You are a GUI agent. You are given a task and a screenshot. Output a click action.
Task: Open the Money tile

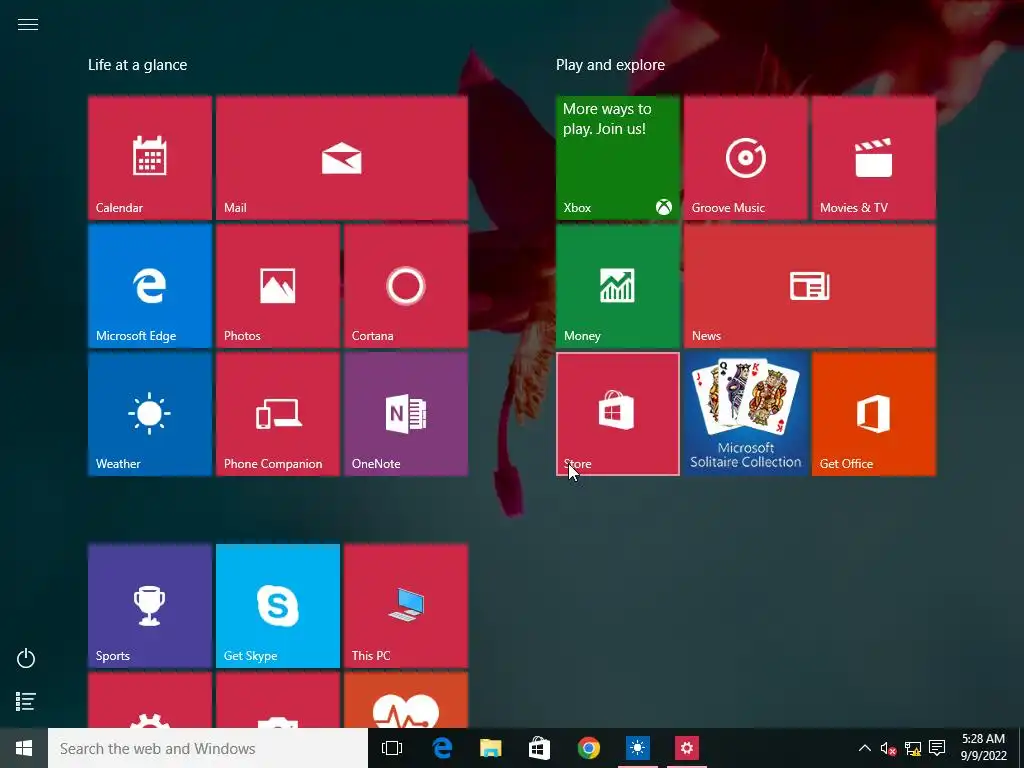(x=618, y=286)
